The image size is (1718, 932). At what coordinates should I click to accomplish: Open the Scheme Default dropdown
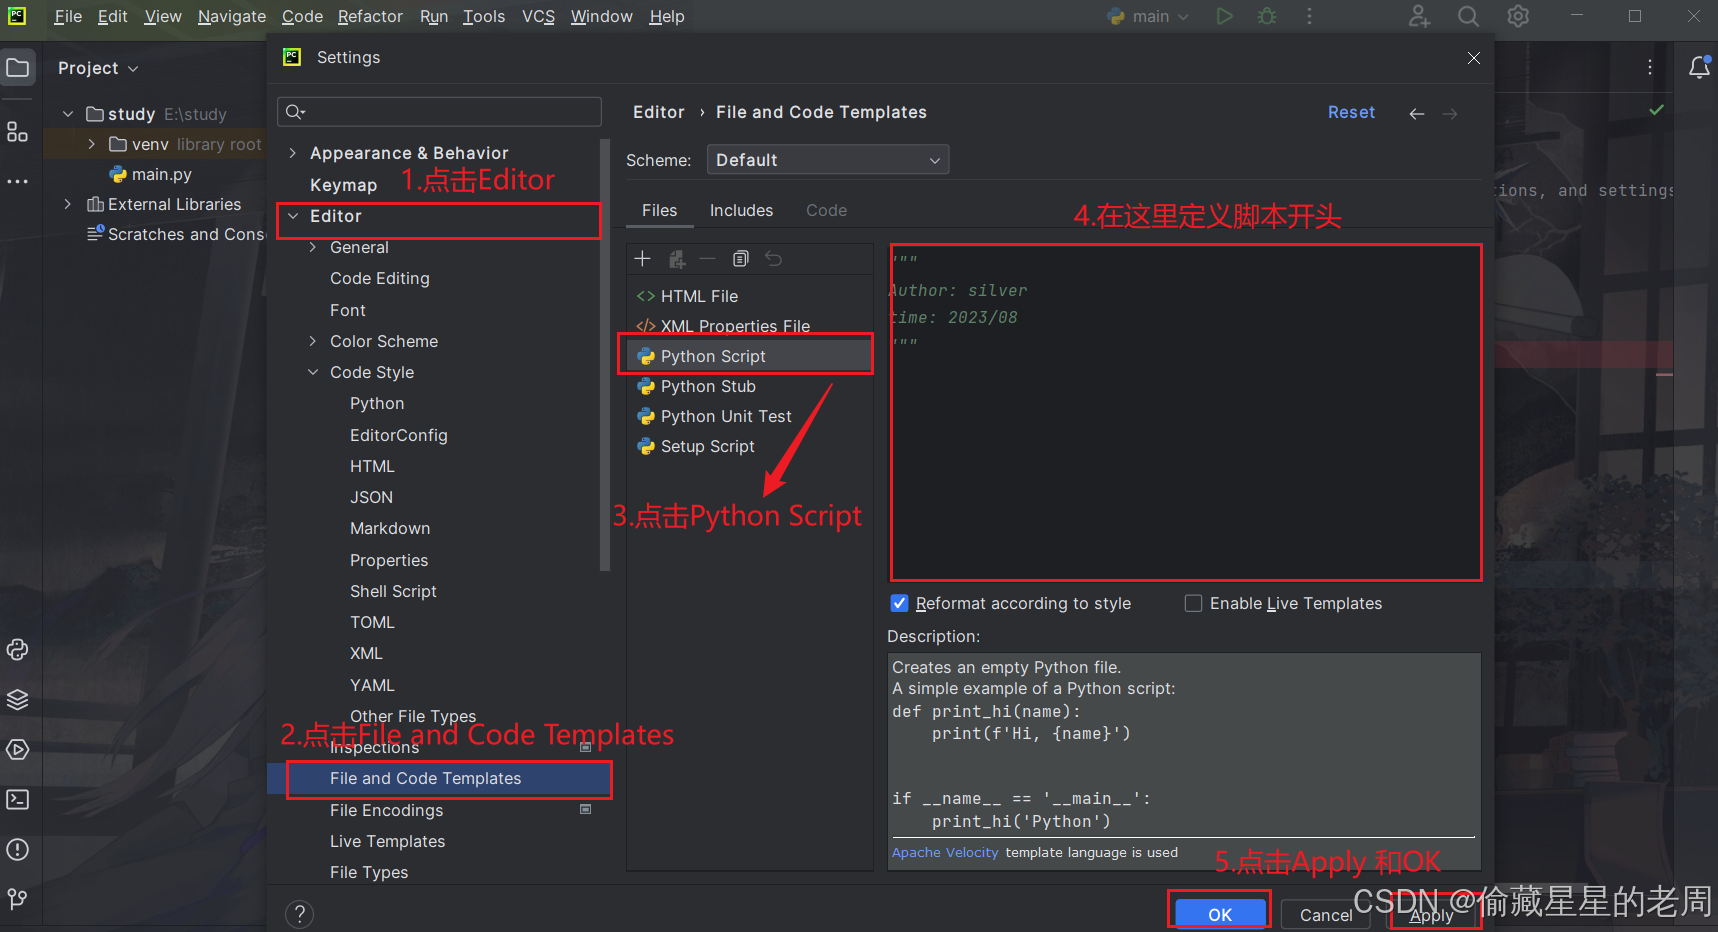click(x=828, y=160)
